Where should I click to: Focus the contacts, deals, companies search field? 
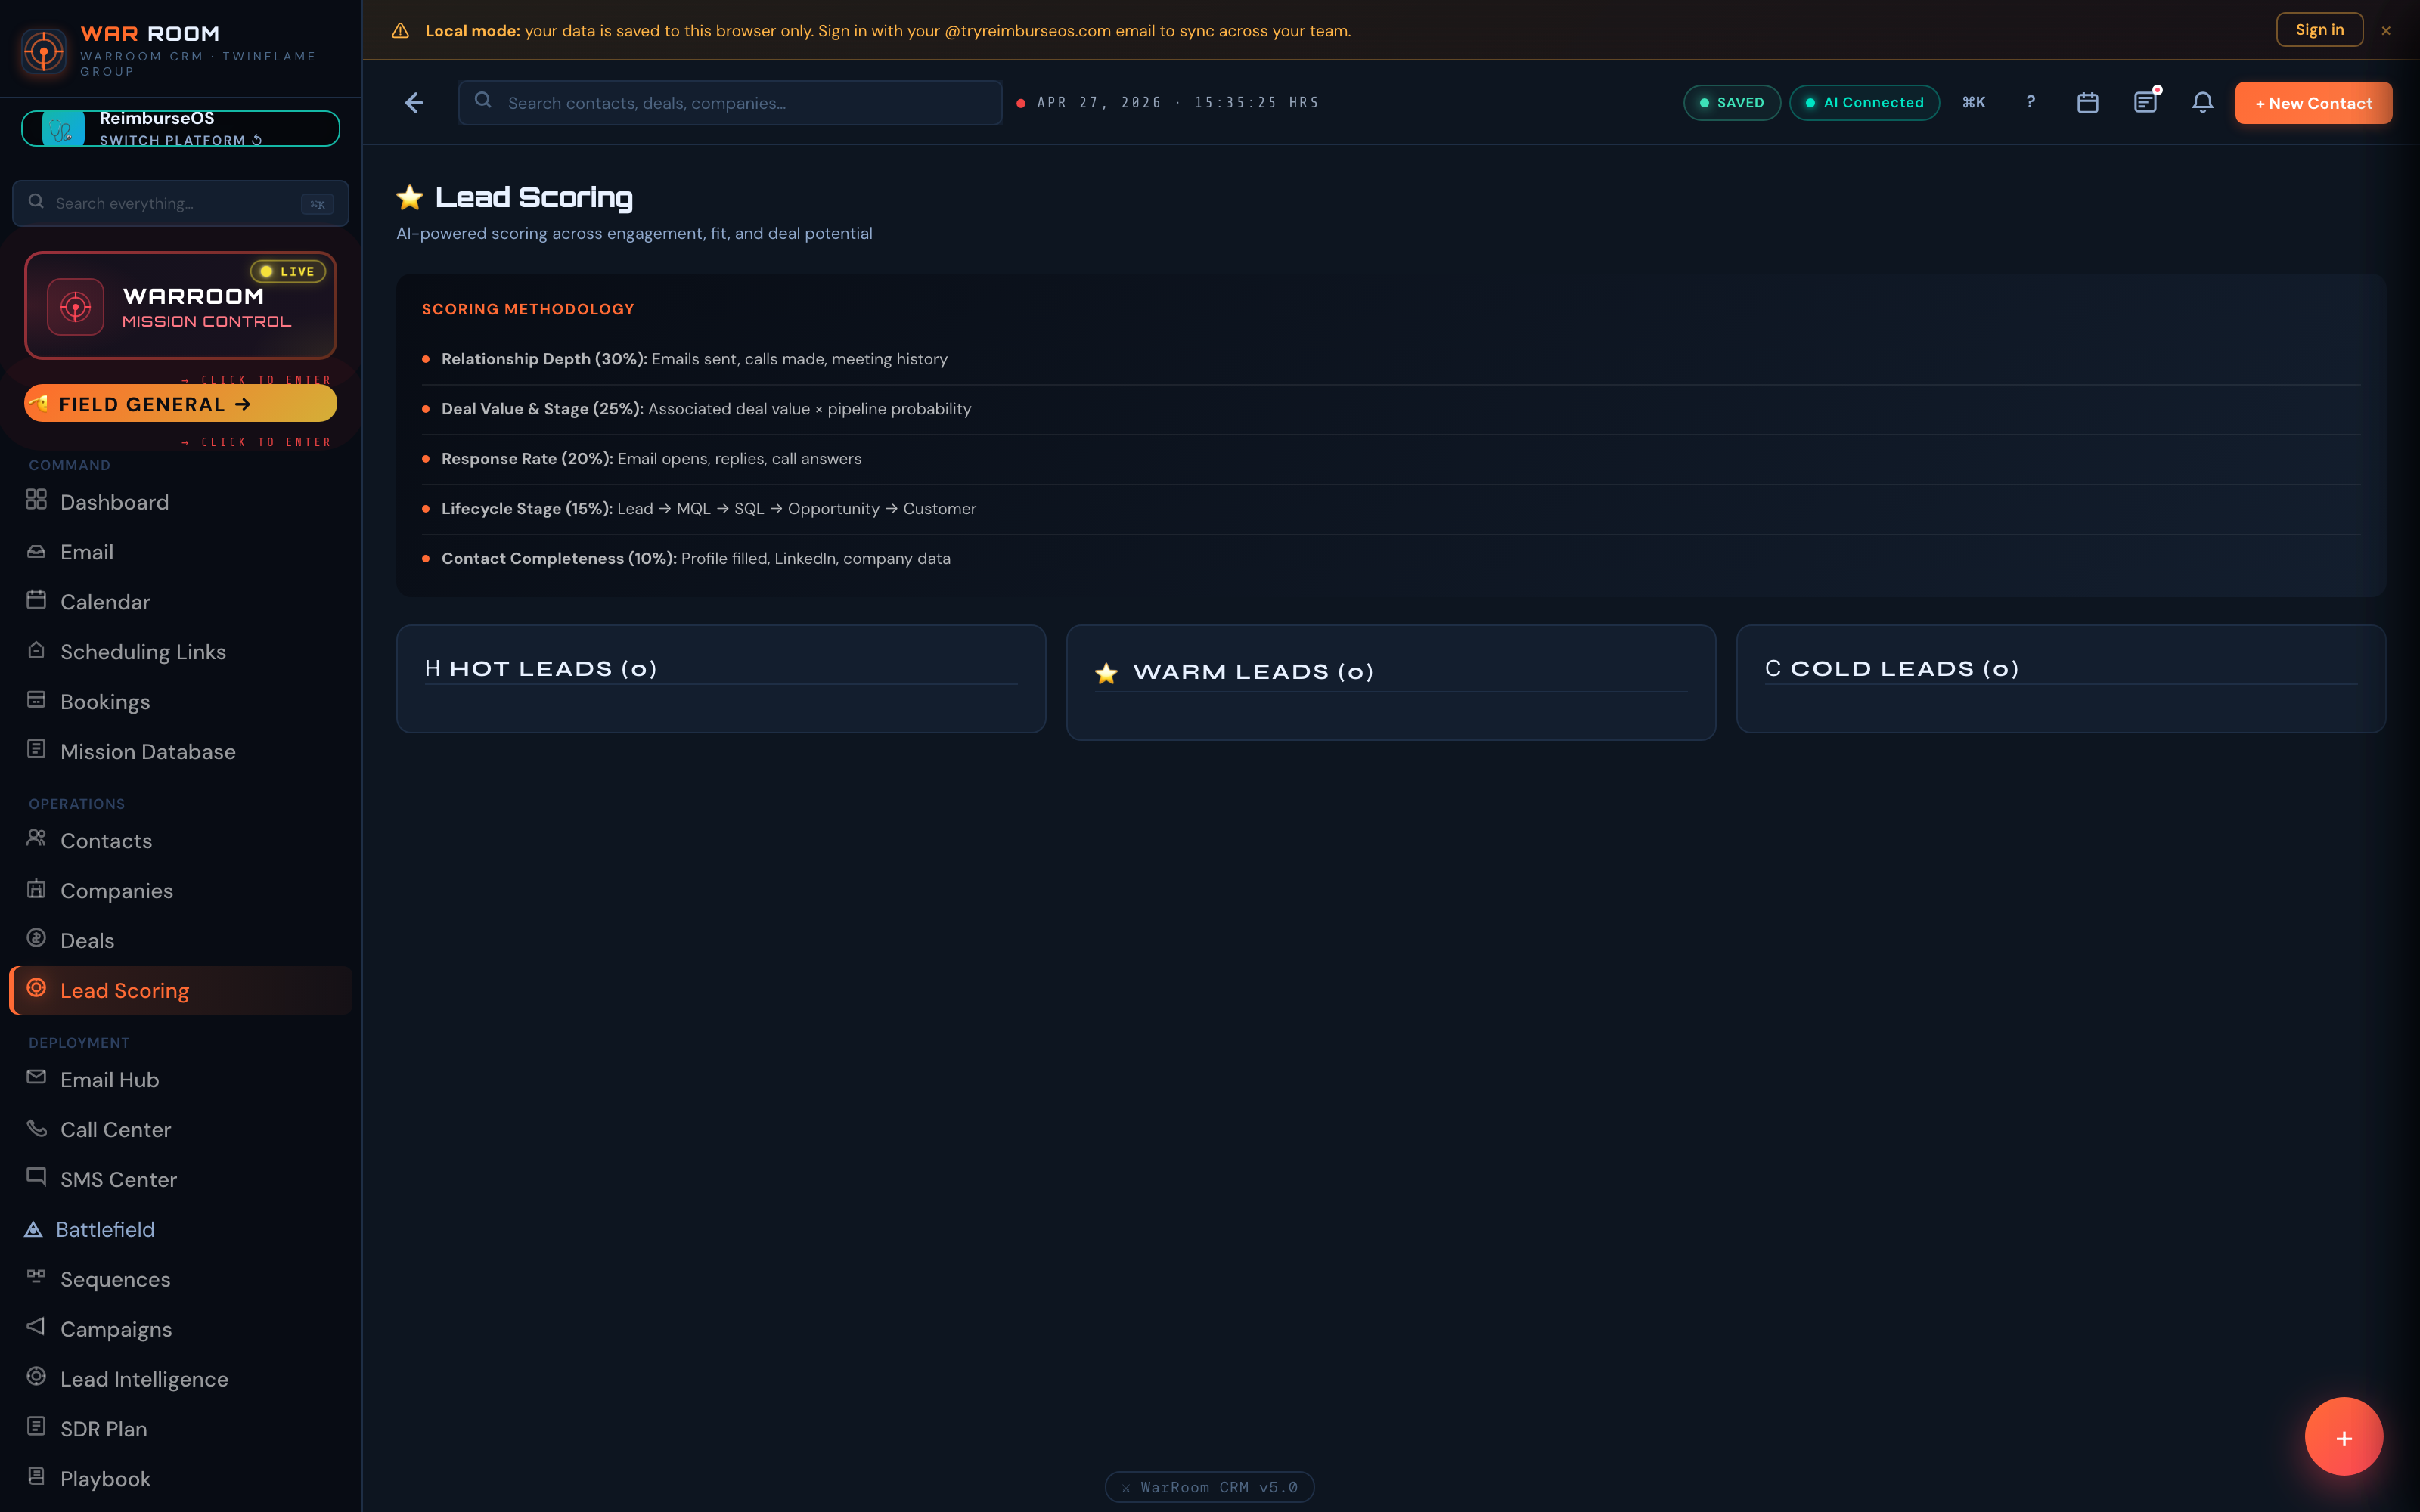click(x=730, y=103)
